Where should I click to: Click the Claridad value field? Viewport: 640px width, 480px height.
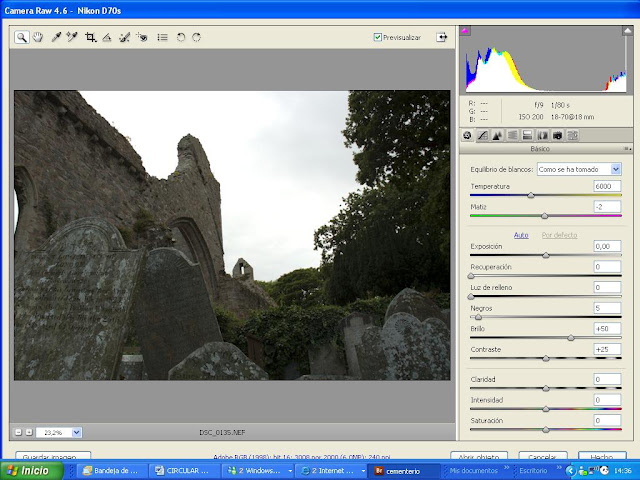607,379
